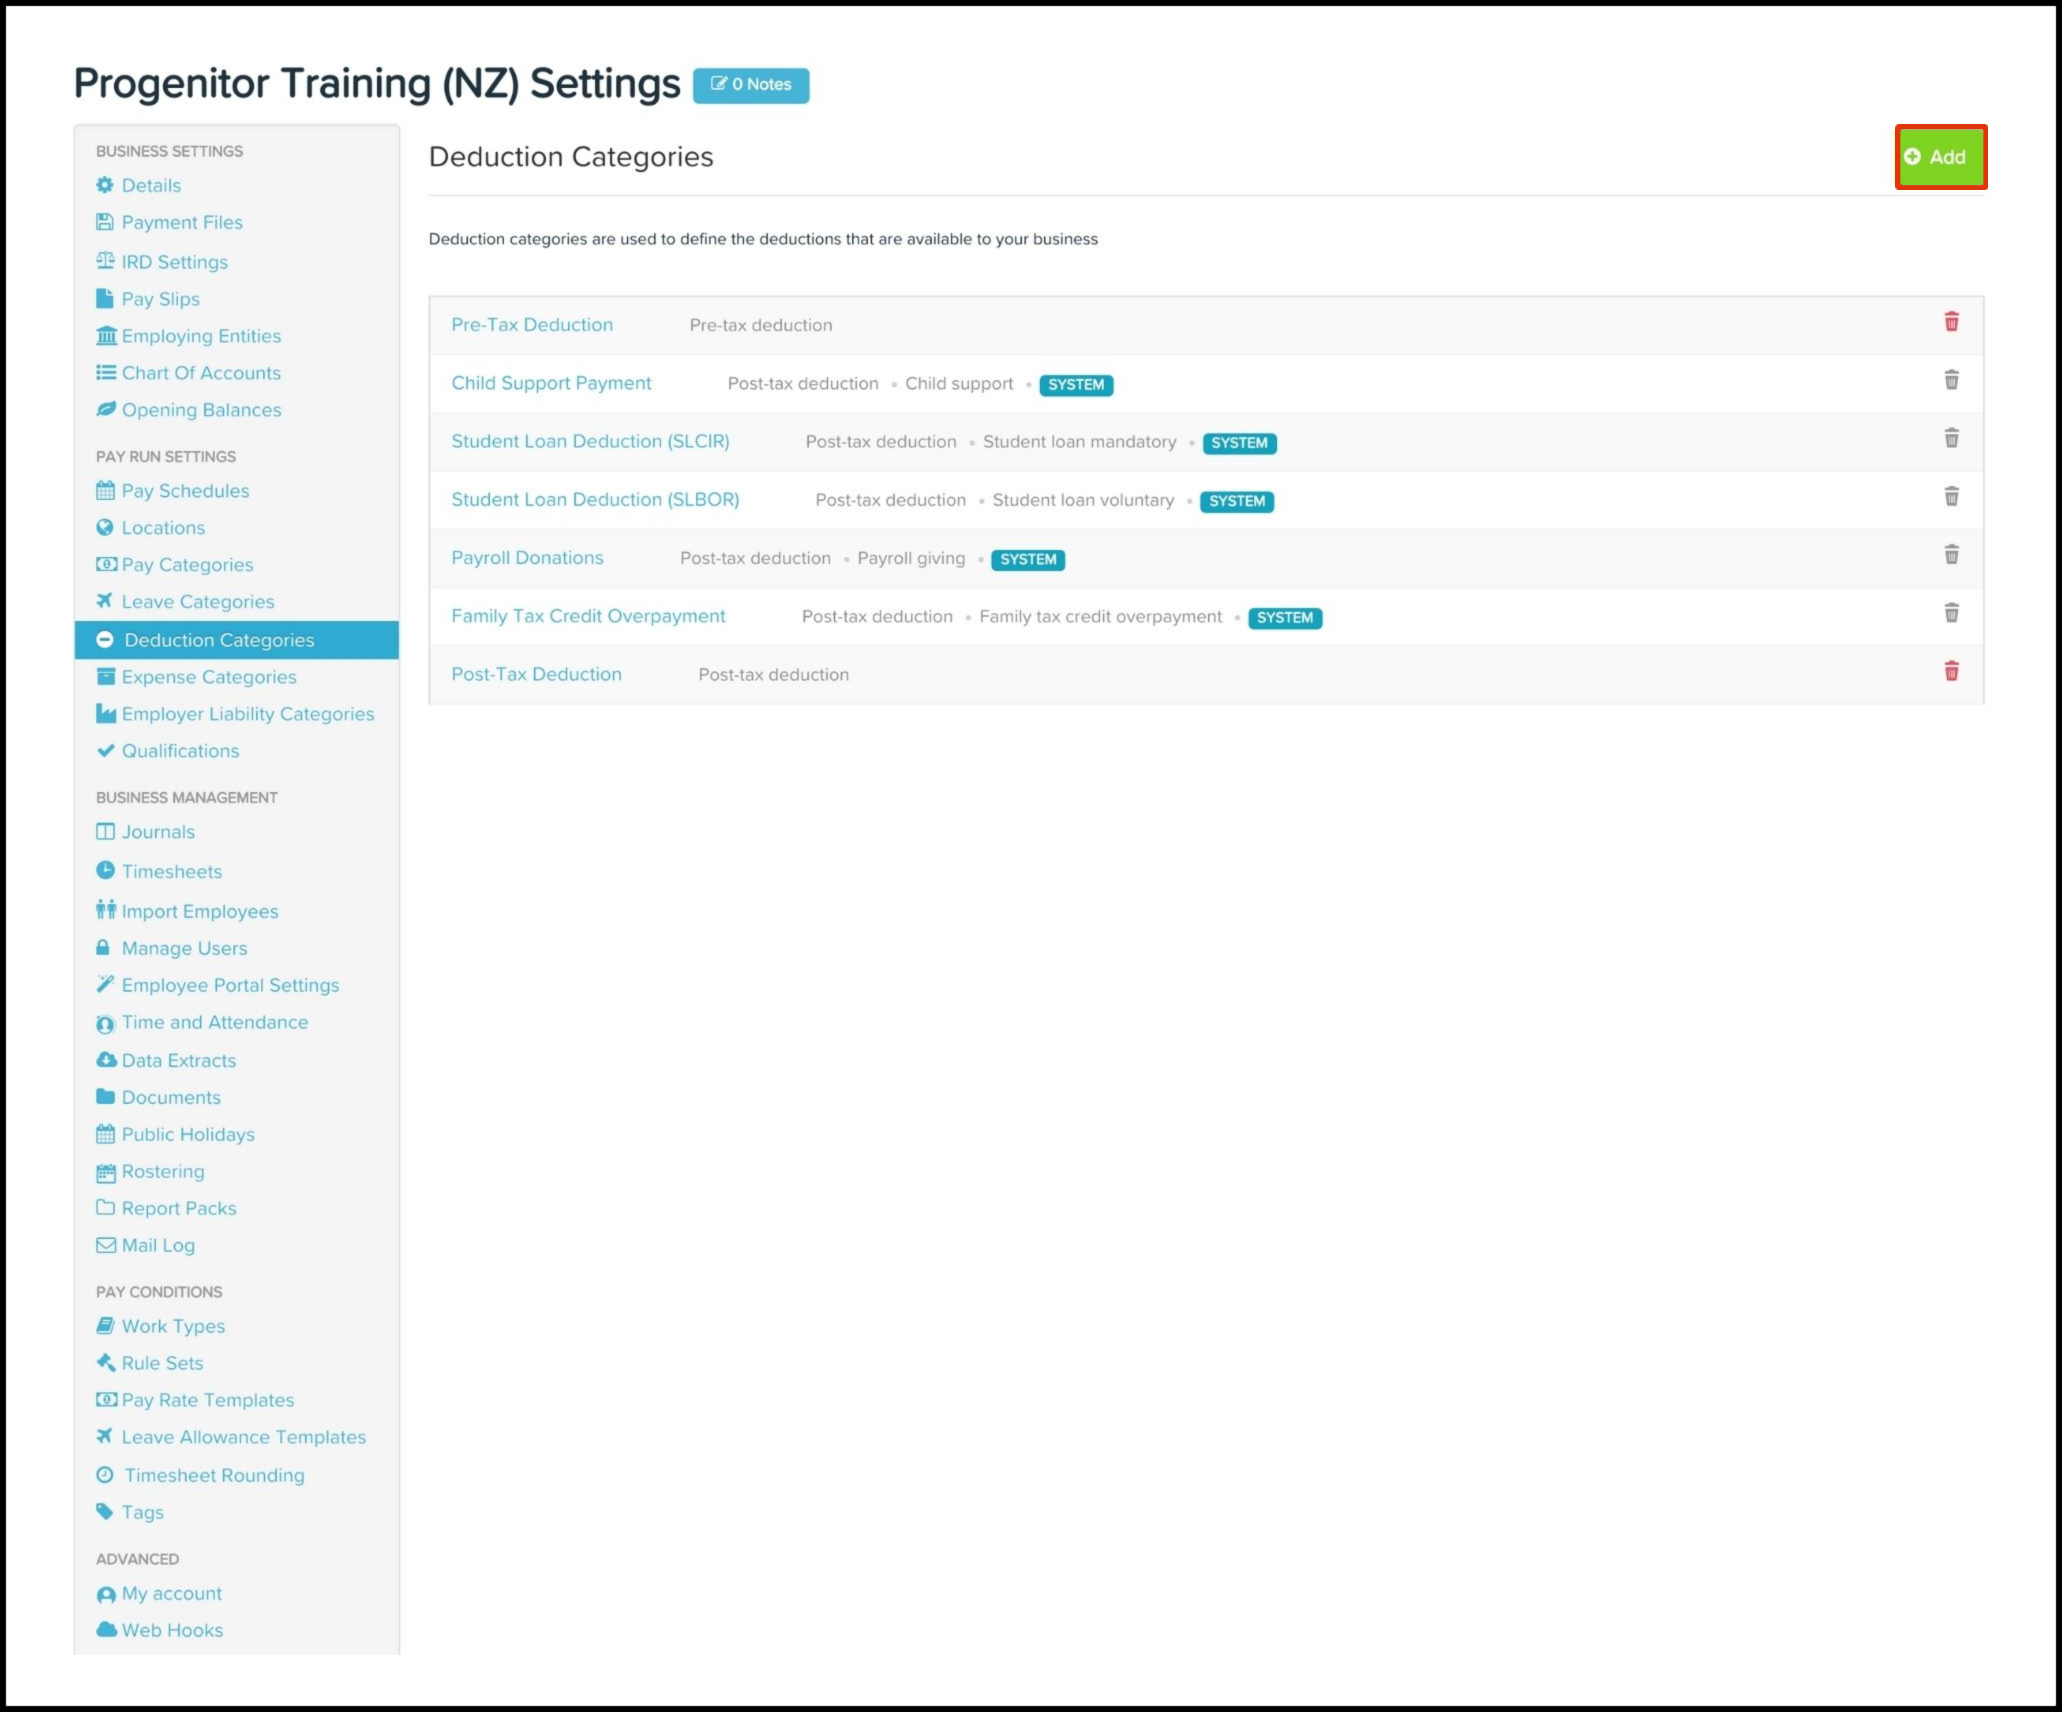Screen dimensions: 2062x1712
Task: Open the Chart Of Accounts page
Action: (201, 373)
